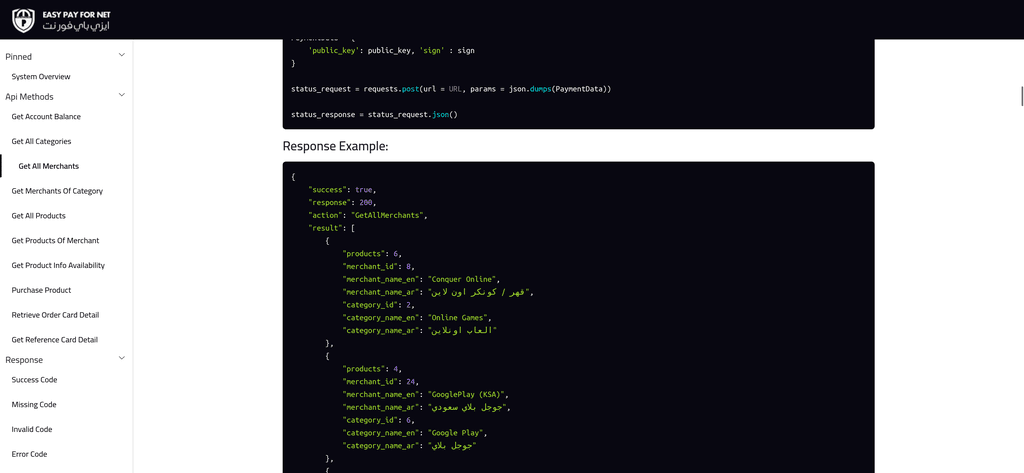Screen dimensions: 1024x473
Task: Open Get All Categories method
Action: click(x=41, y=142)
